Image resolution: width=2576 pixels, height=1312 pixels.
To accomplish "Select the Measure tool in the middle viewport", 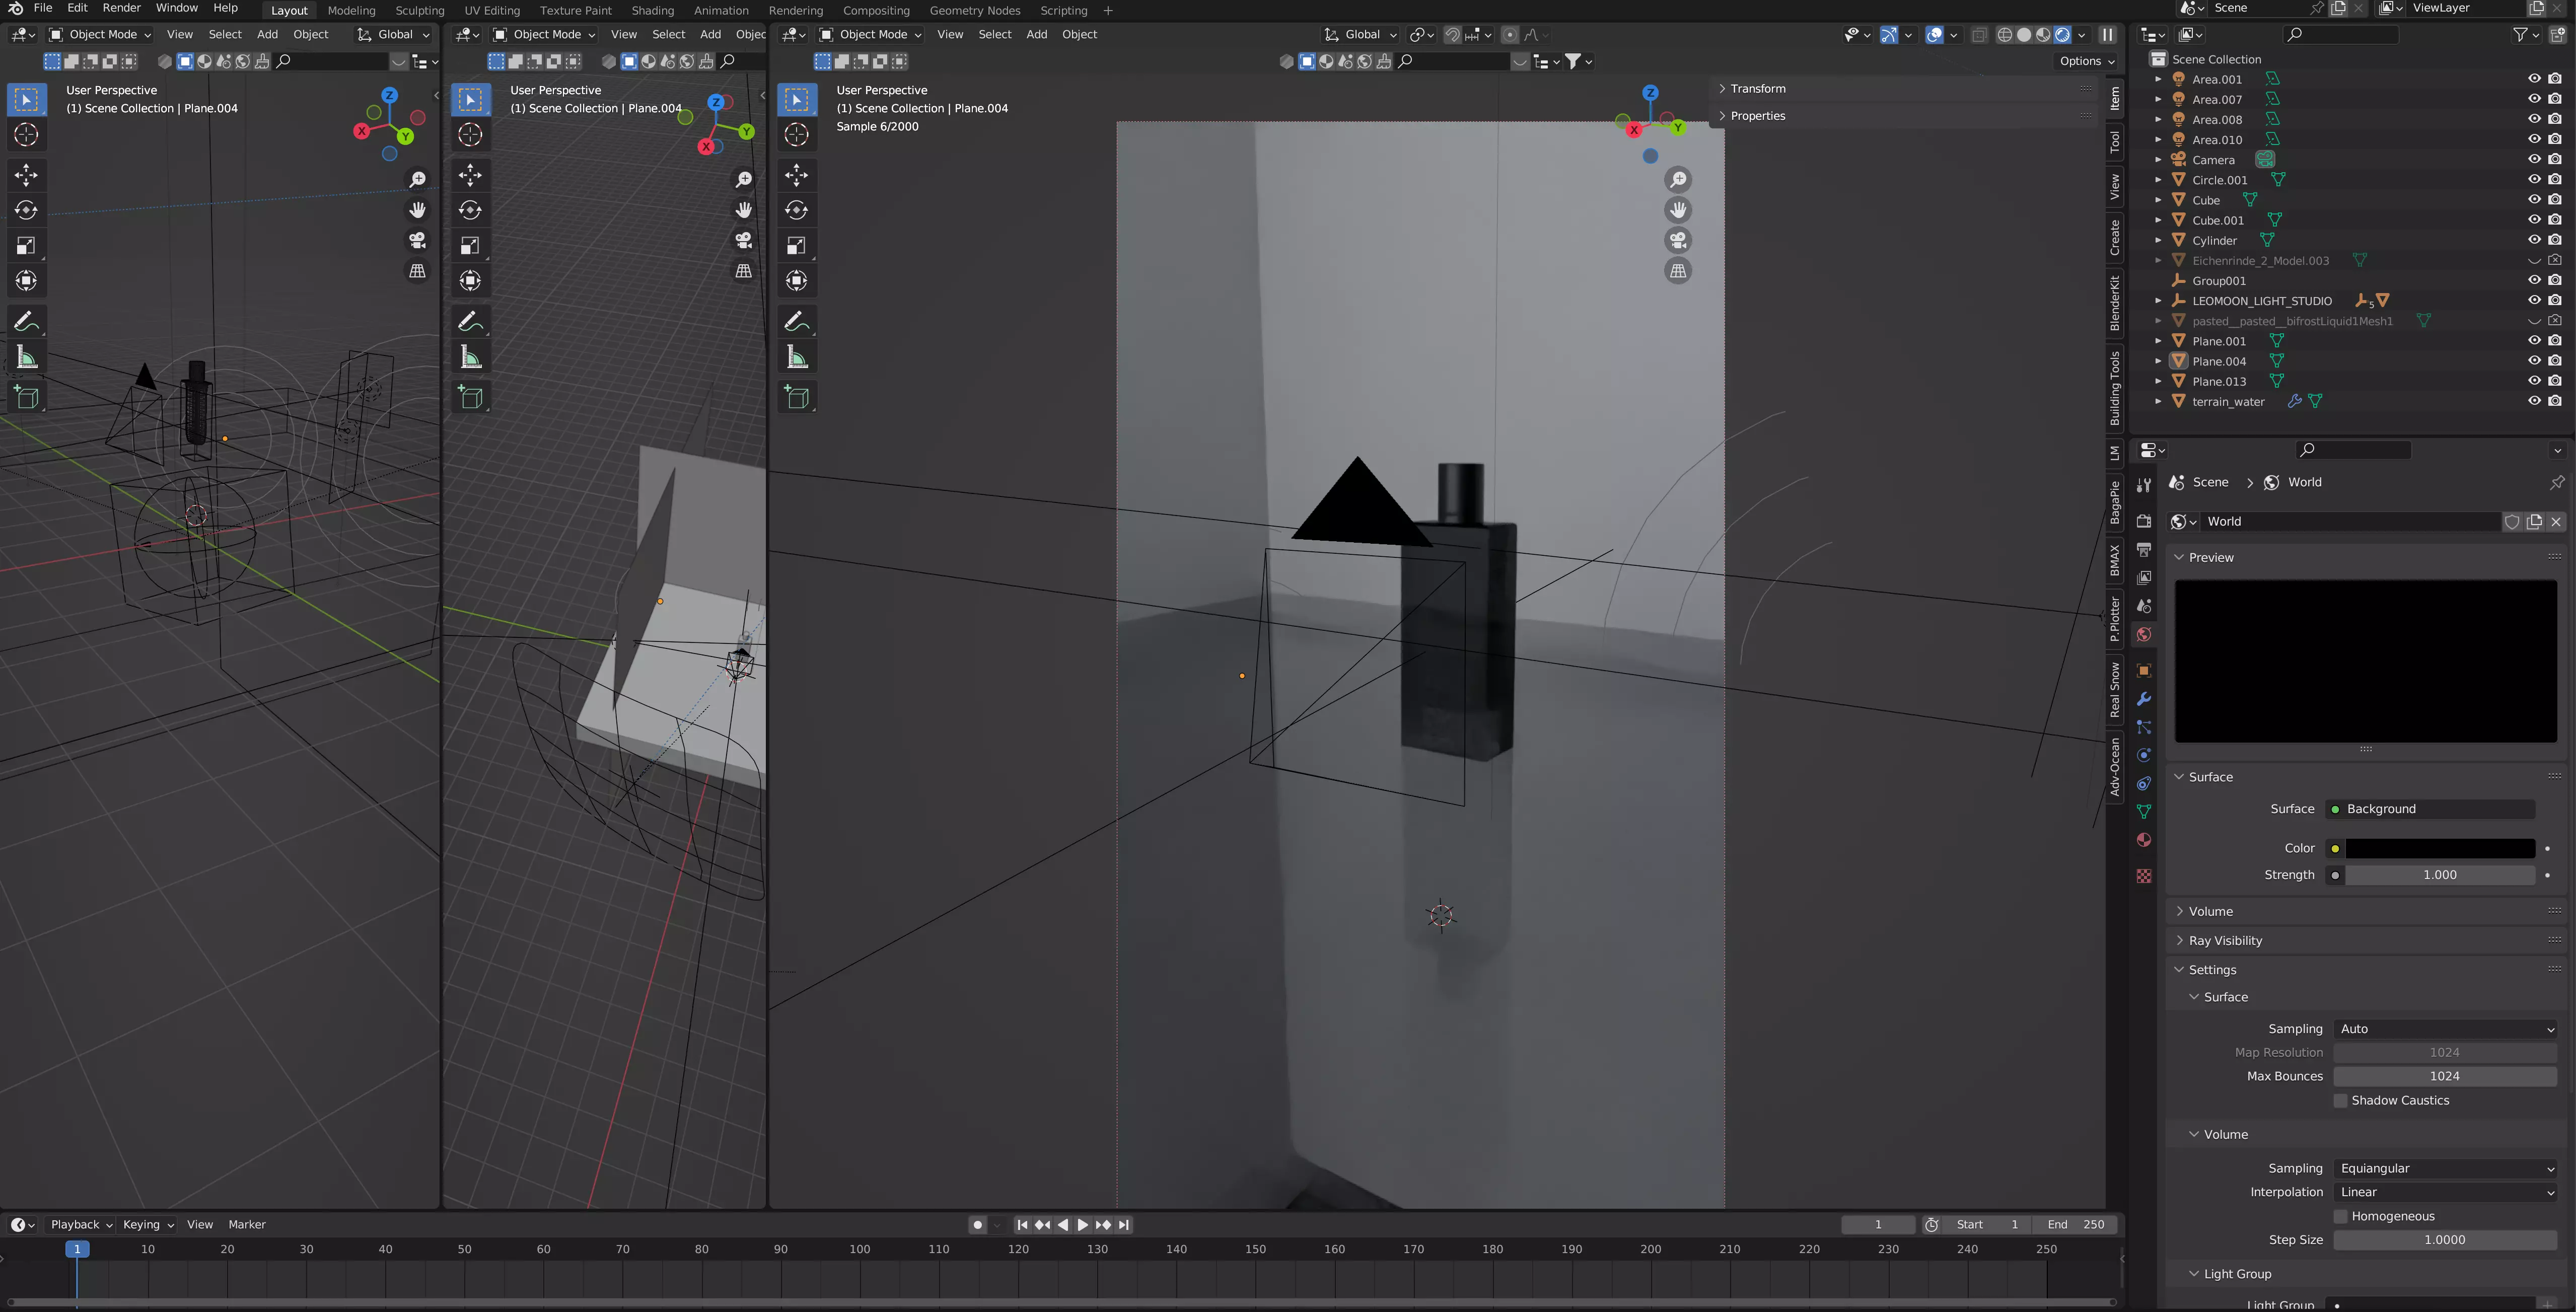I will point(470,357).
